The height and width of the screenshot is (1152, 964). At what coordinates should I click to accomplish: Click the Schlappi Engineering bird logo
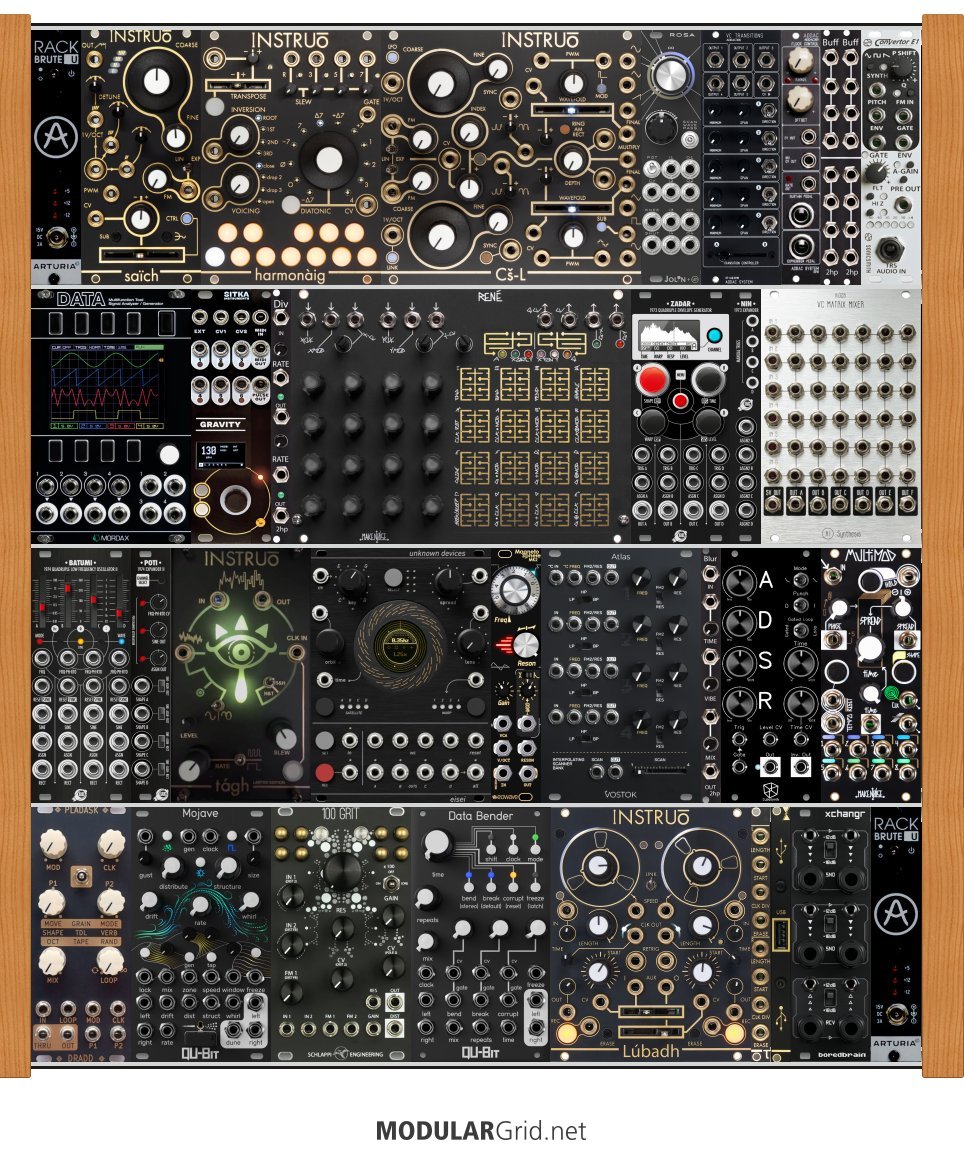pyautogui.click(x=341, y=1054)
